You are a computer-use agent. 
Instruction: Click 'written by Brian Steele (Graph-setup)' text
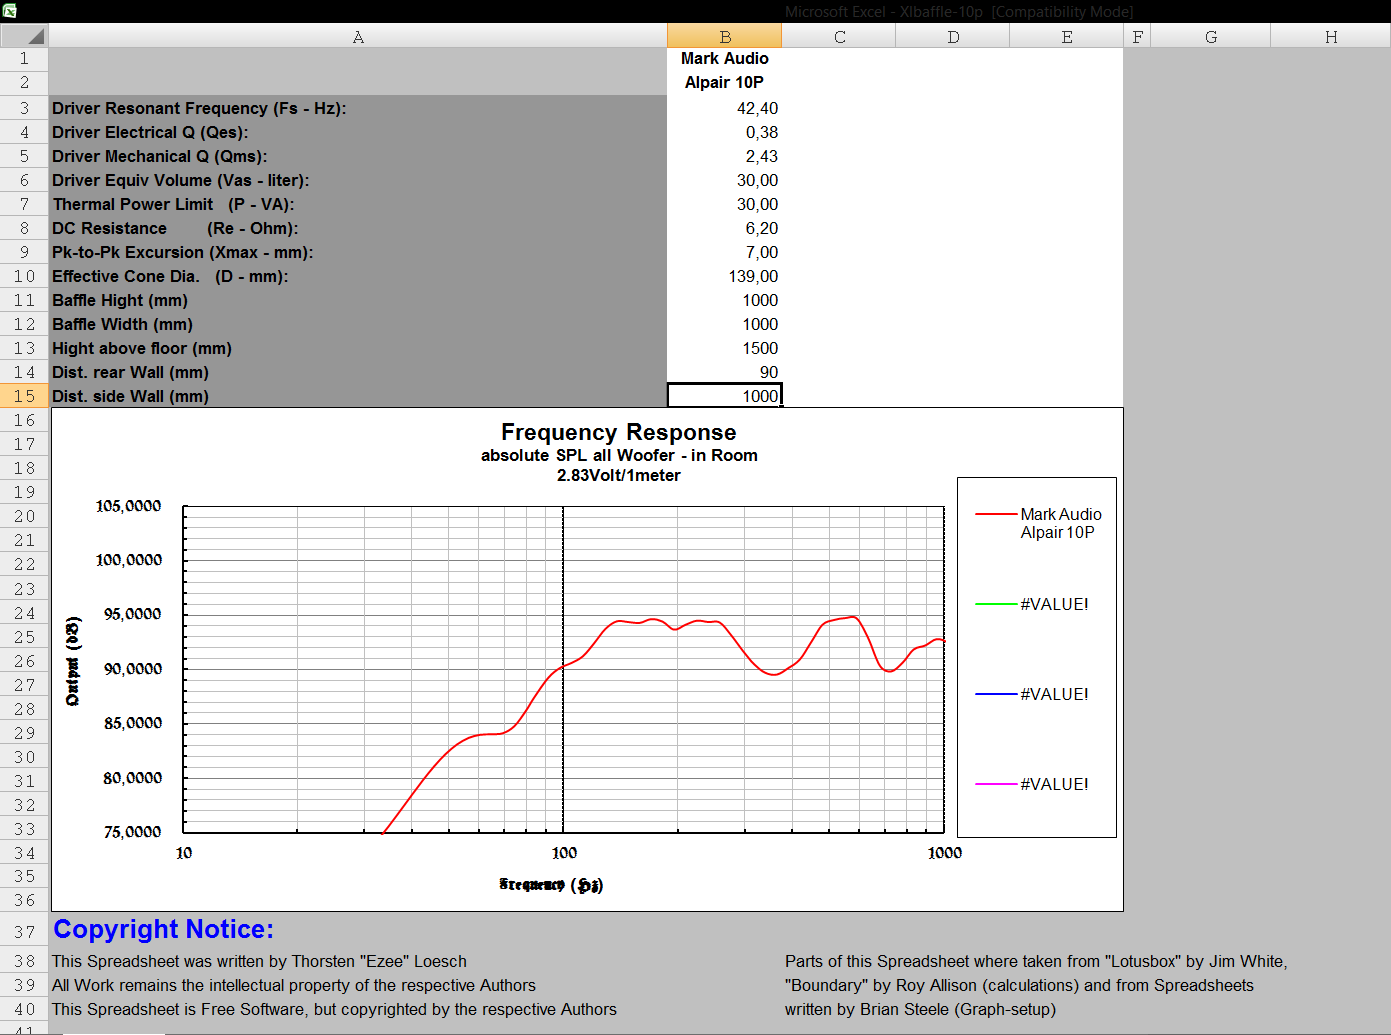pyautogui.click(x=920, y=1009)
